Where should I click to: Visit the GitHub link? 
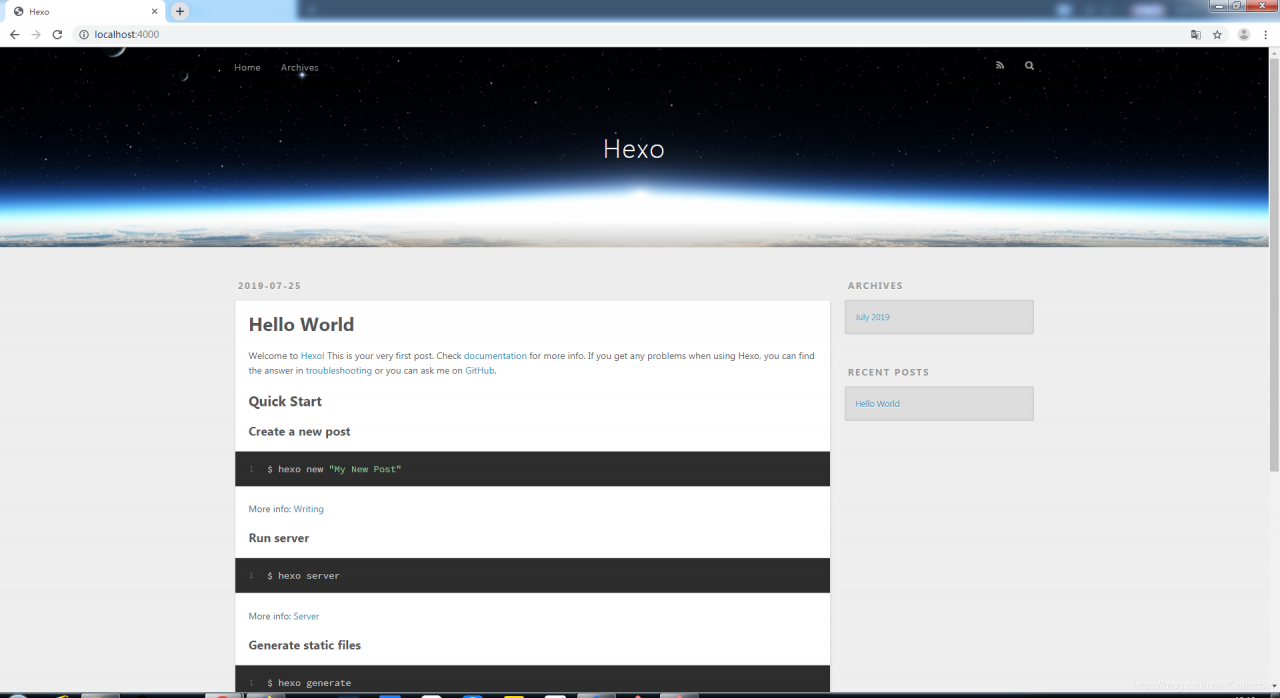(480, 371)
